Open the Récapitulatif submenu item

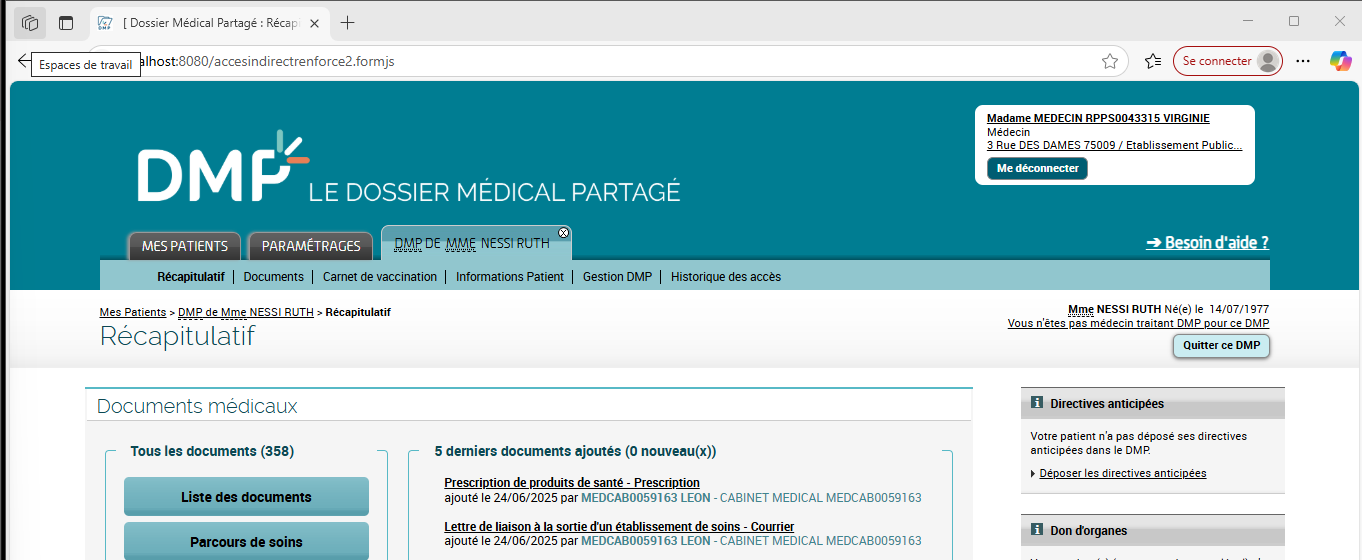[x=191, y=277]
